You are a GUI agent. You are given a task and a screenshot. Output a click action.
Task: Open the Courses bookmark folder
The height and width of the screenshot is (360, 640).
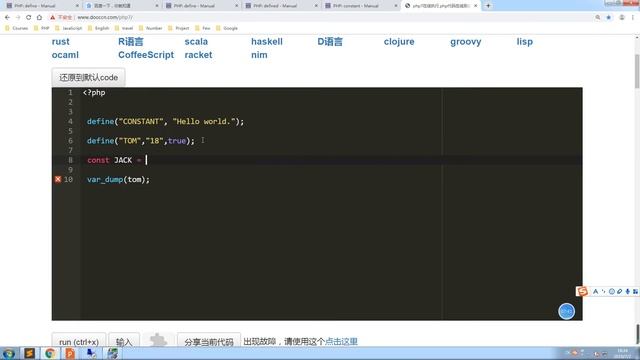coord(16,28)
